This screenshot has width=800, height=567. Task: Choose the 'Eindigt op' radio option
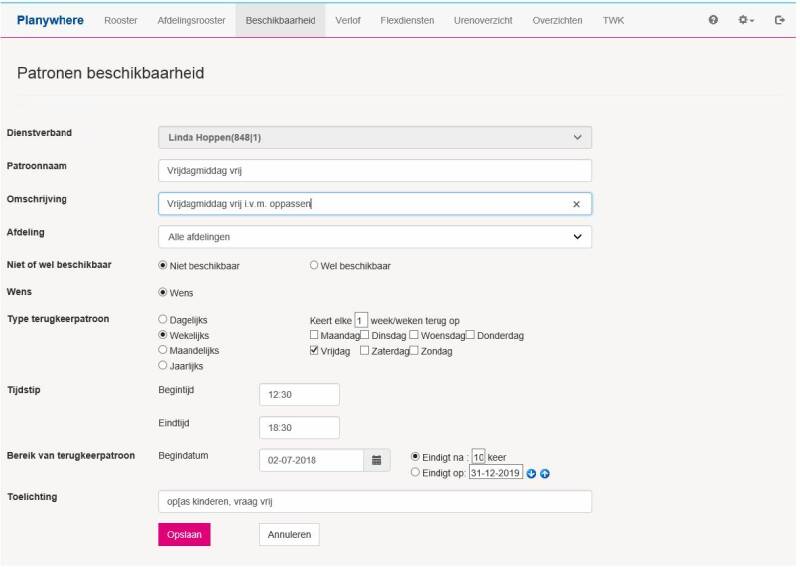coord(415,473)
